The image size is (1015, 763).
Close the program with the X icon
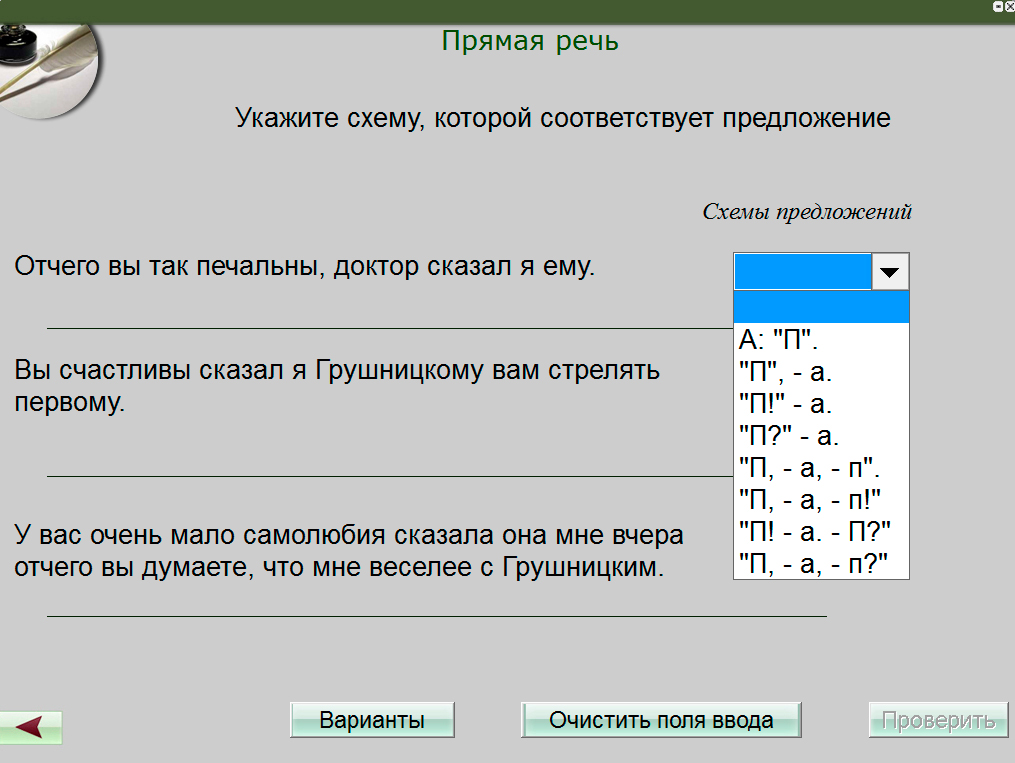coord(1009,6)
